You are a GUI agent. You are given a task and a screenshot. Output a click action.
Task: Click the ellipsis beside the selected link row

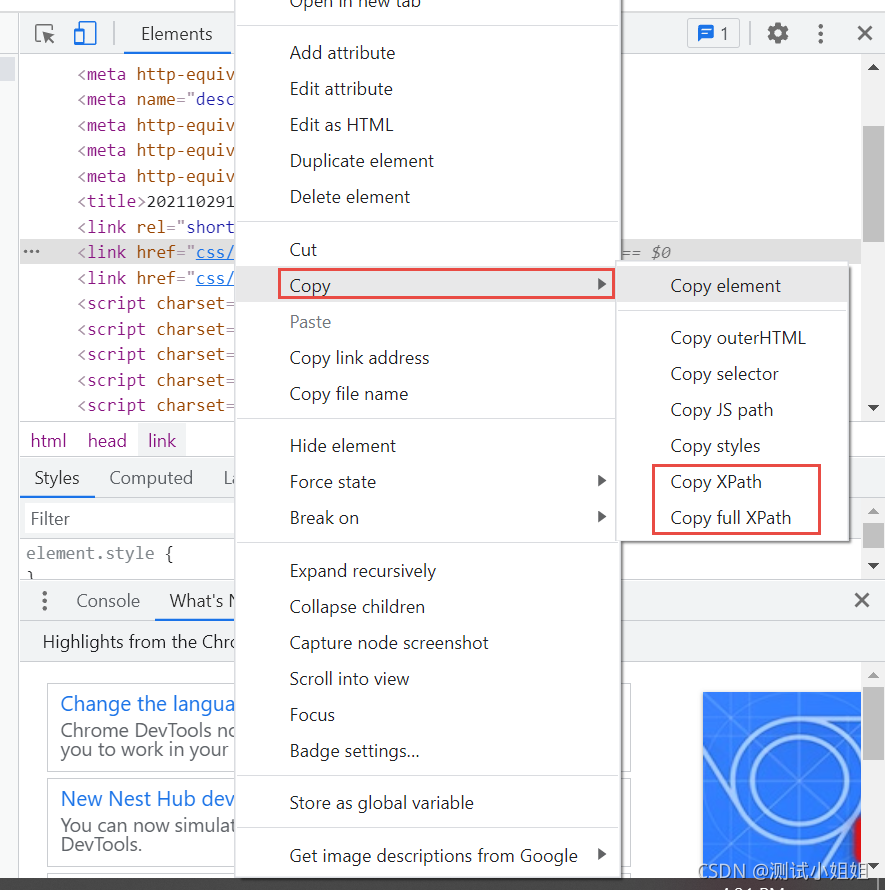pos(32,251)
